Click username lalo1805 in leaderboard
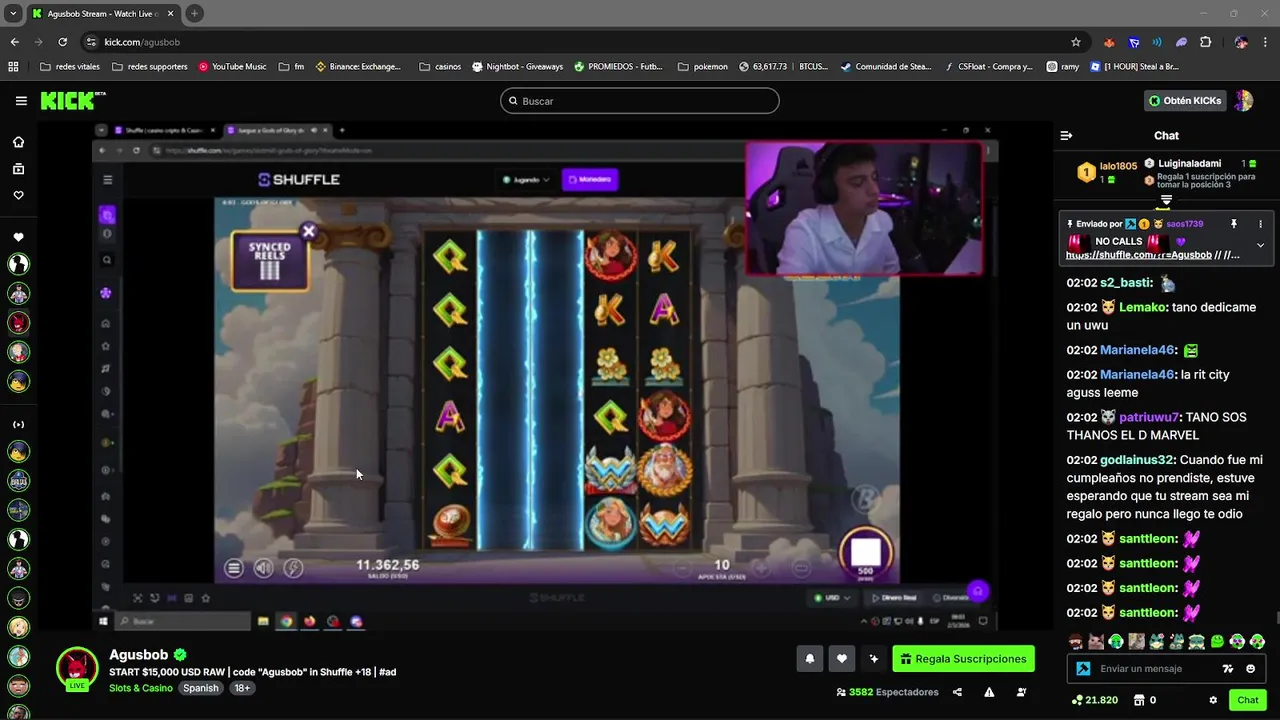The width and height of the screenshot is (1280, 720). [x=1118, y=166]
